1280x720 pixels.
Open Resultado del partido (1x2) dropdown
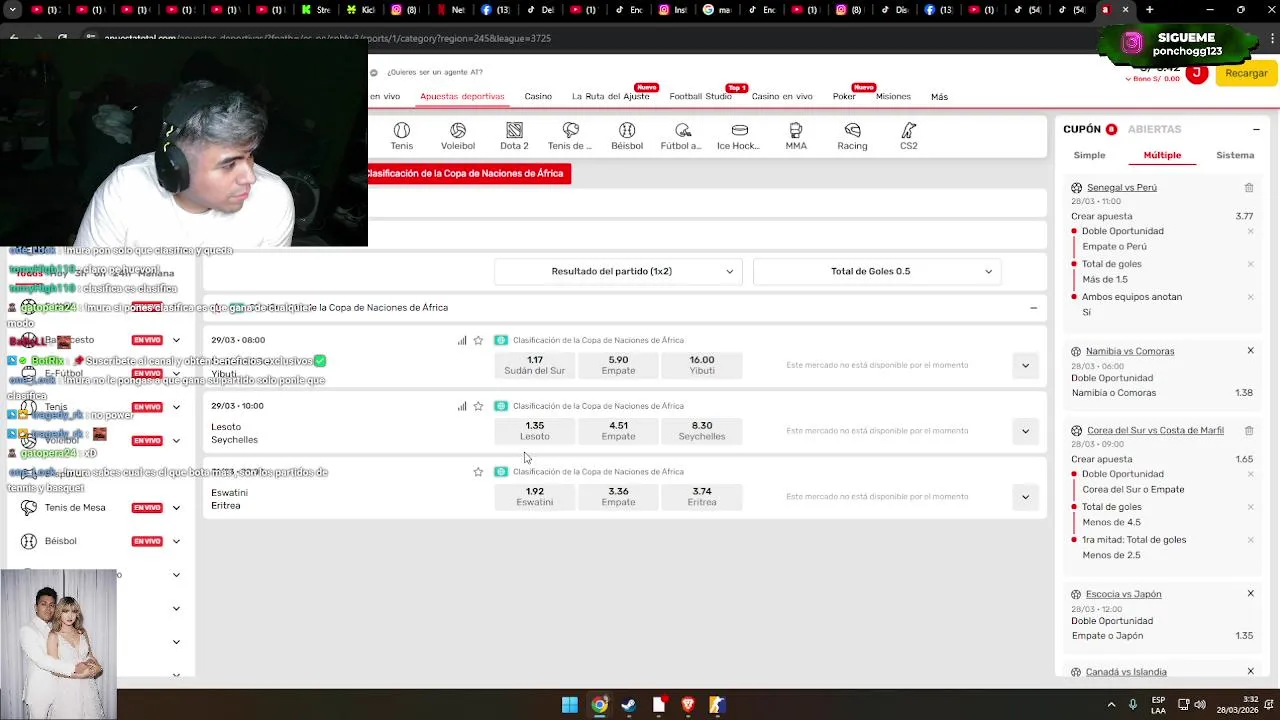pos(618,271)
